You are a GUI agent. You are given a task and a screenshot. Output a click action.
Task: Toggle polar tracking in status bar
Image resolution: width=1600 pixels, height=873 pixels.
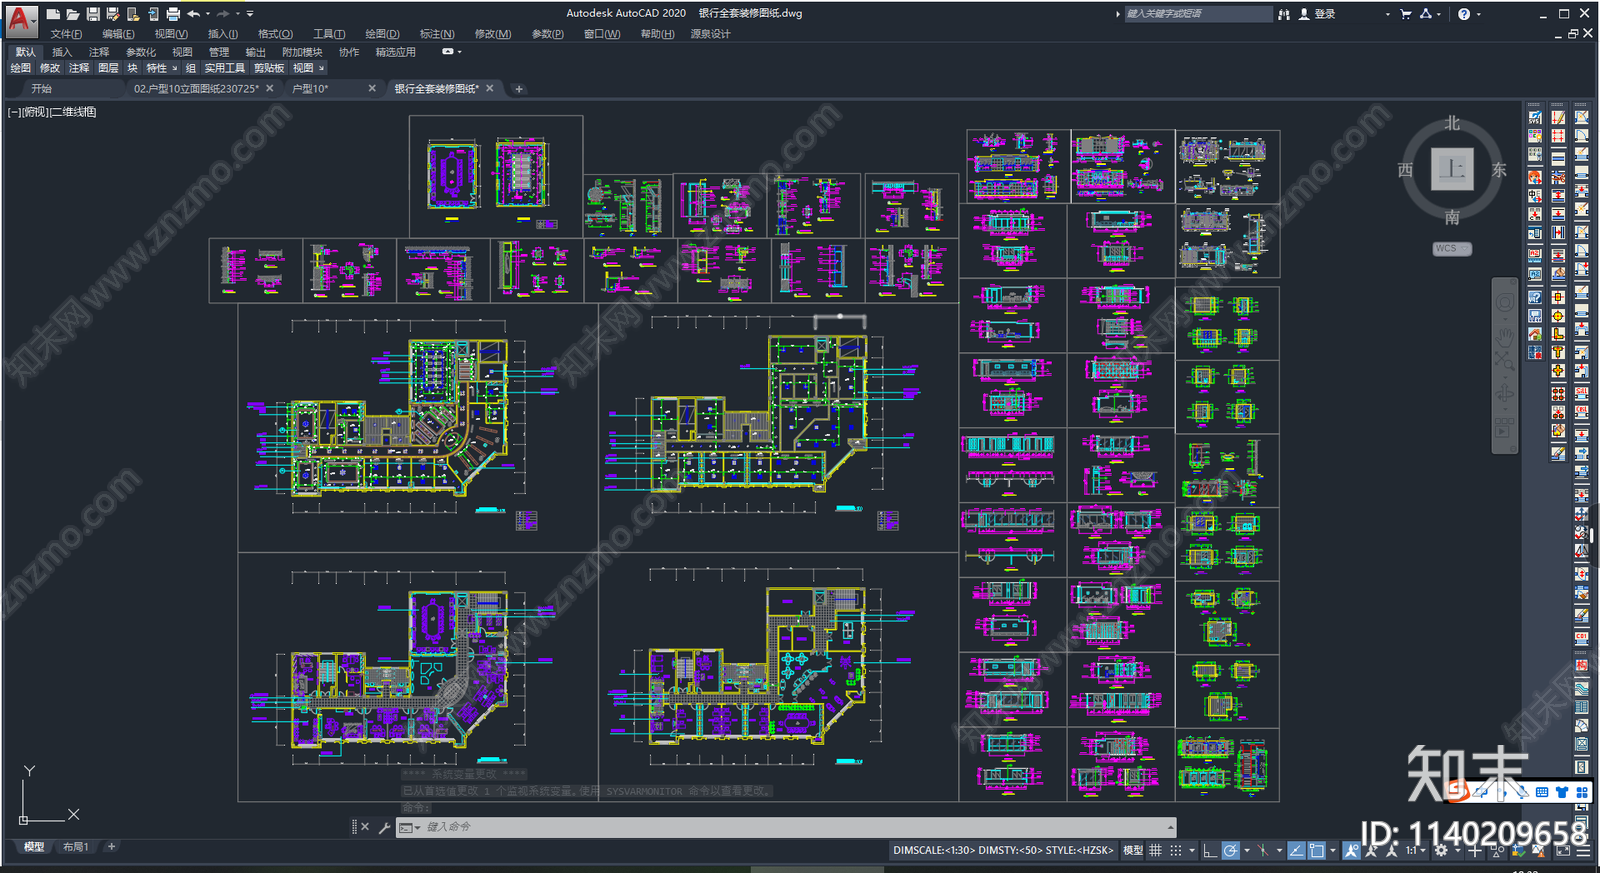tap(1231, 851)
